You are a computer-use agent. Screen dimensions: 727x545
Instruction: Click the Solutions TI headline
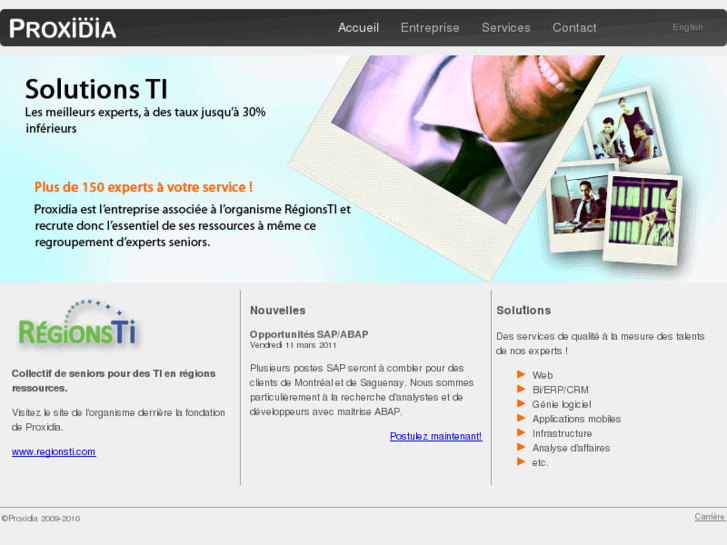(x=96, y=89)
